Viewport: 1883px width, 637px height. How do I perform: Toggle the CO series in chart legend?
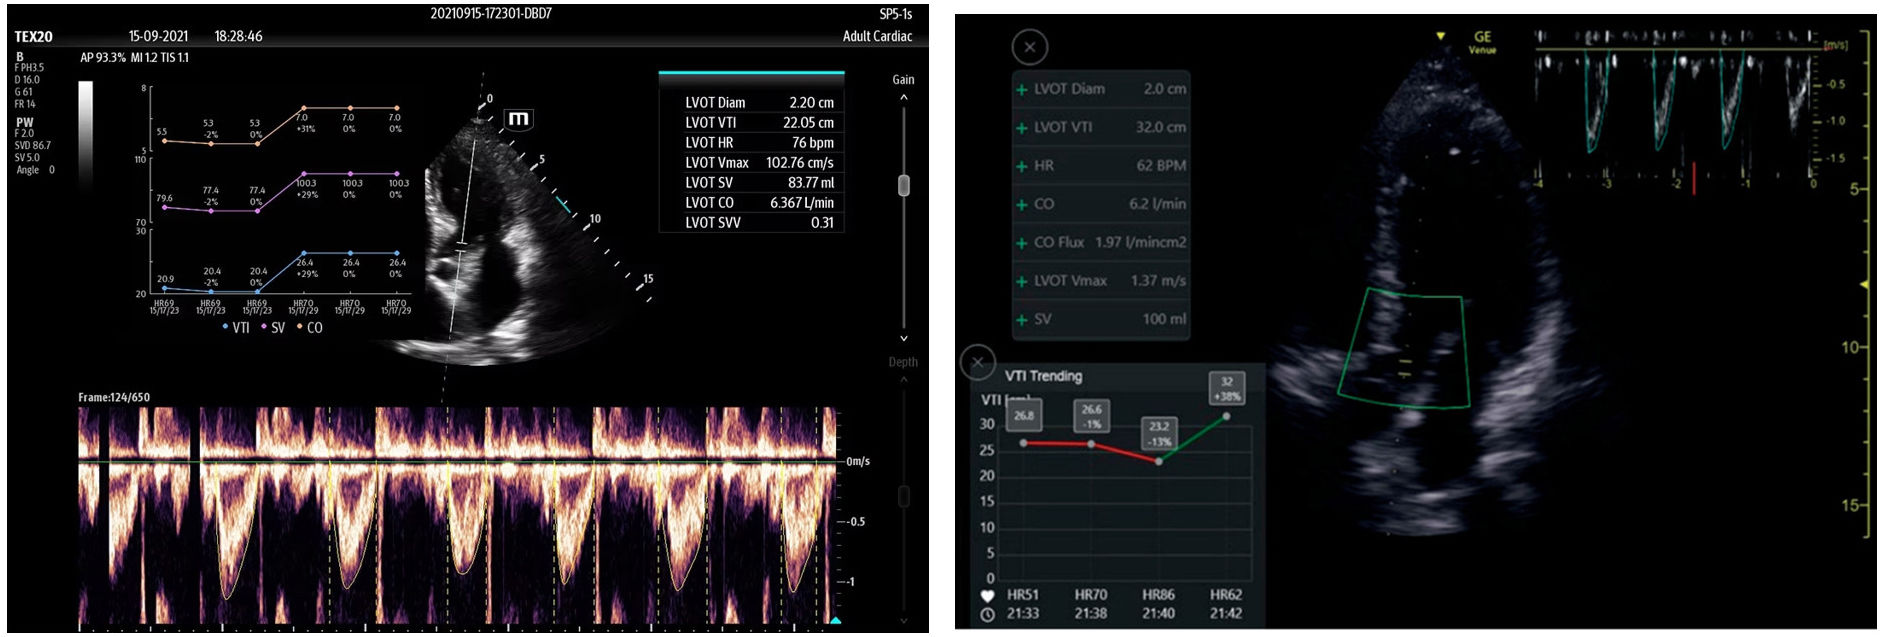tap(310, 328)
